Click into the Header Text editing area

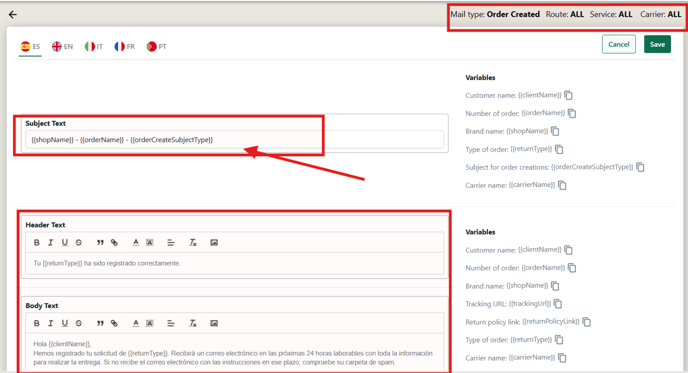point(234,263)
